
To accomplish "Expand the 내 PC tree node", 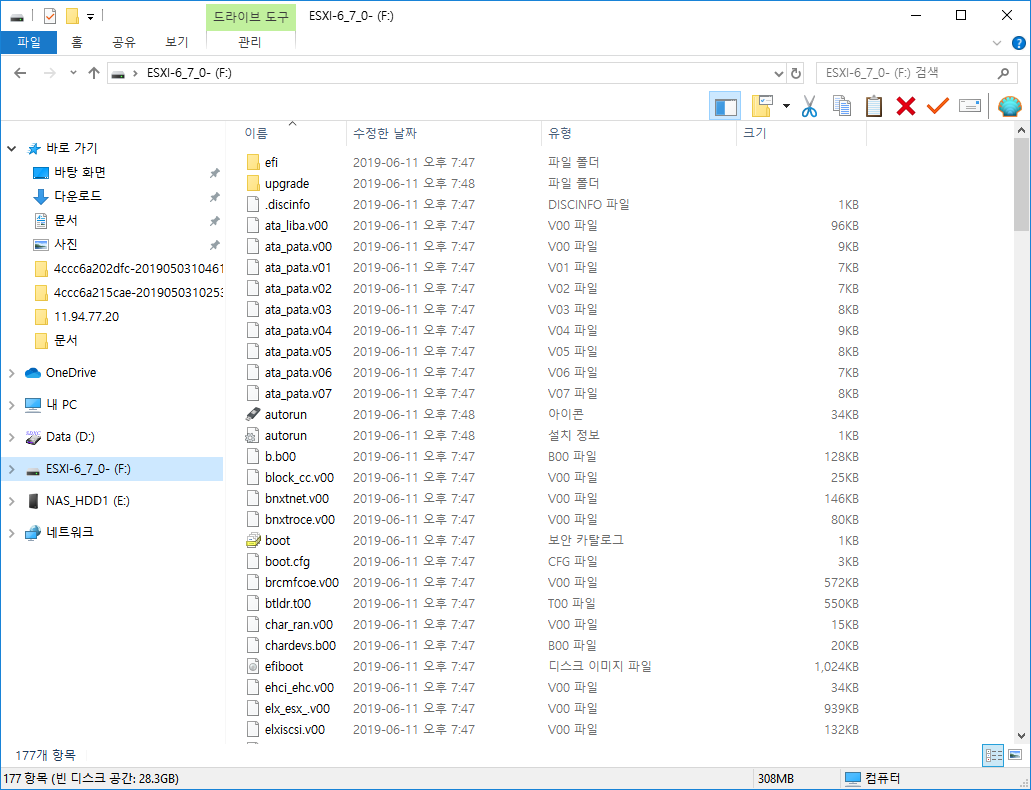I will 12,405.
